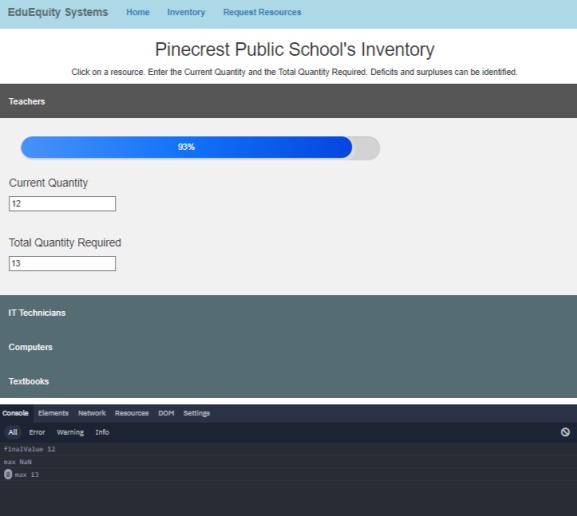577x516 pixels.
Task: Click the 93% progress bar
Action: pos(200,147)
